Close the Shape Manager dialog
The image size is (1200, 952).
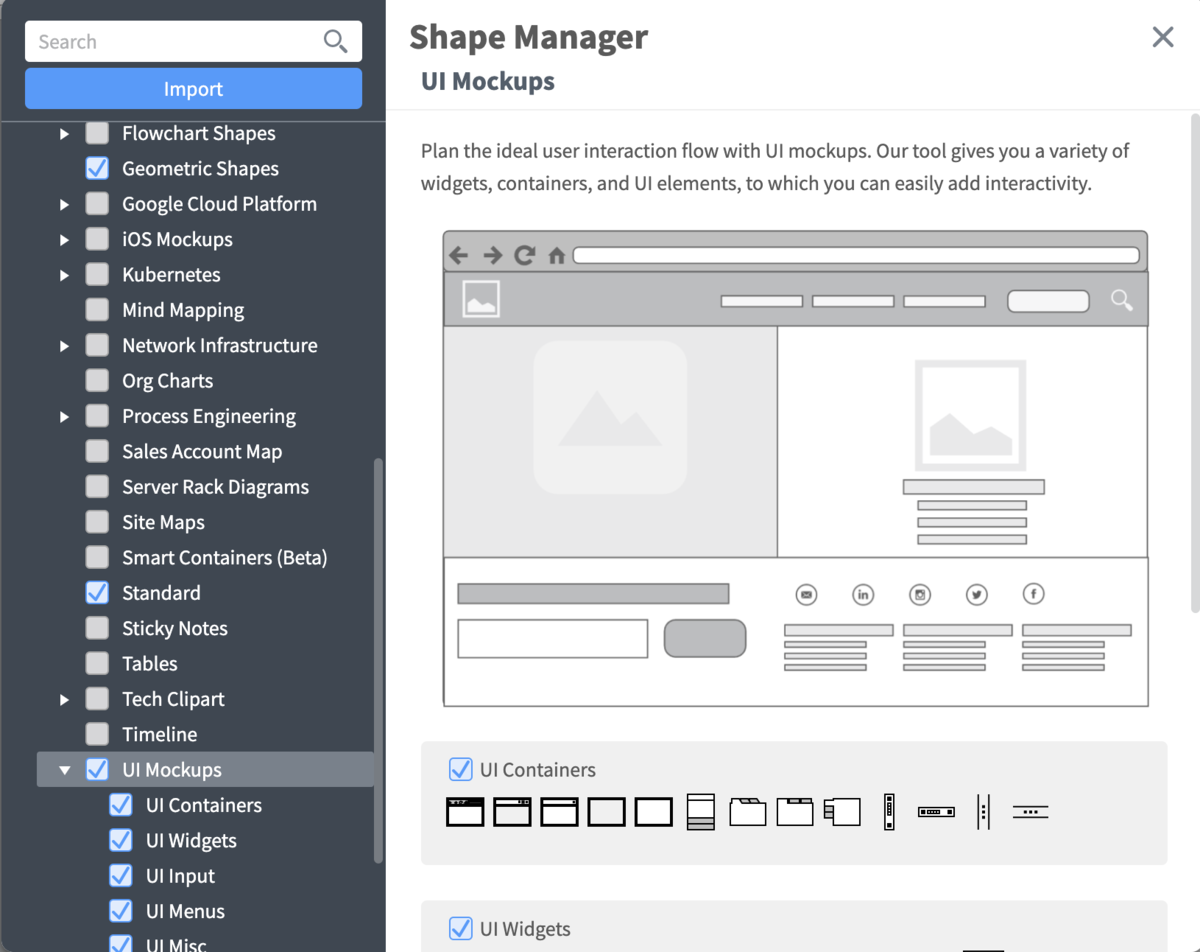pos(1162,37)
